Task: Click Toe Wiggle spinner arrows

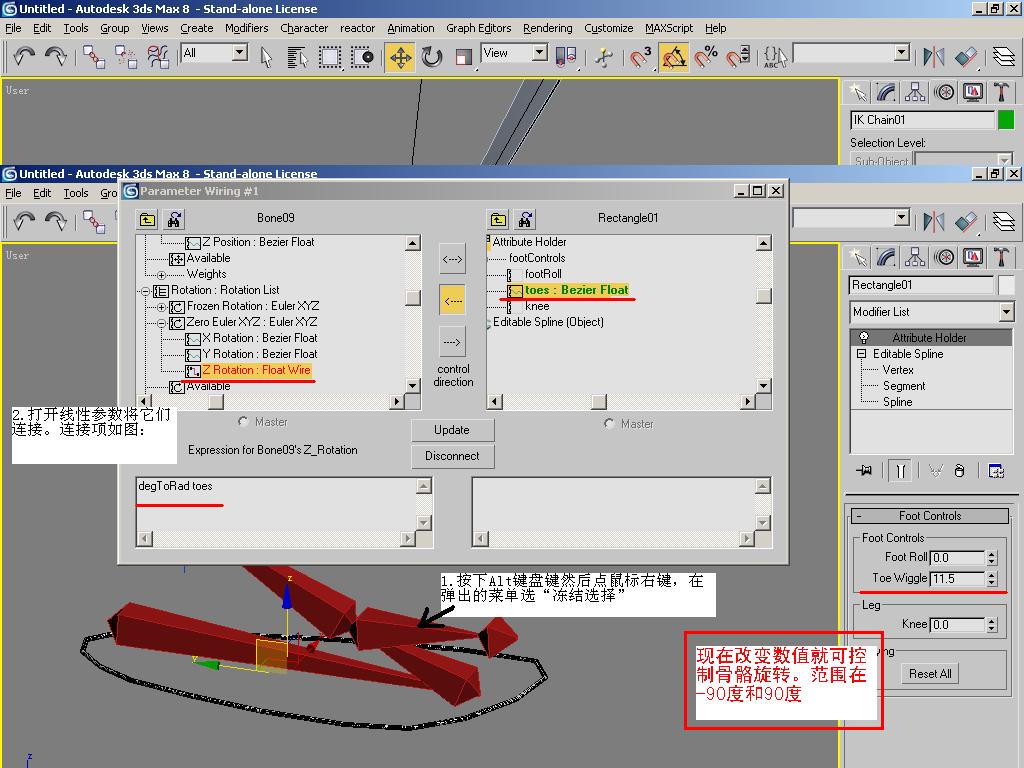Action: (x=991, y=579)
